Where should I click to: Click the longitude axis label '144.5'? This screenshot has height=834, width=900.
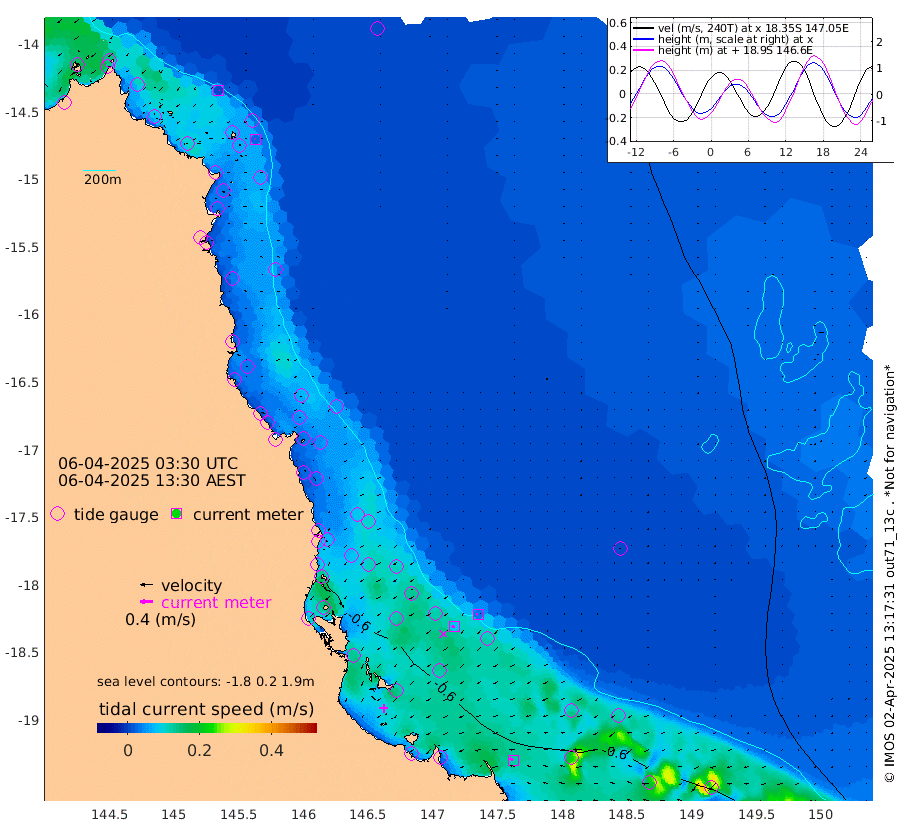(110, 814)
